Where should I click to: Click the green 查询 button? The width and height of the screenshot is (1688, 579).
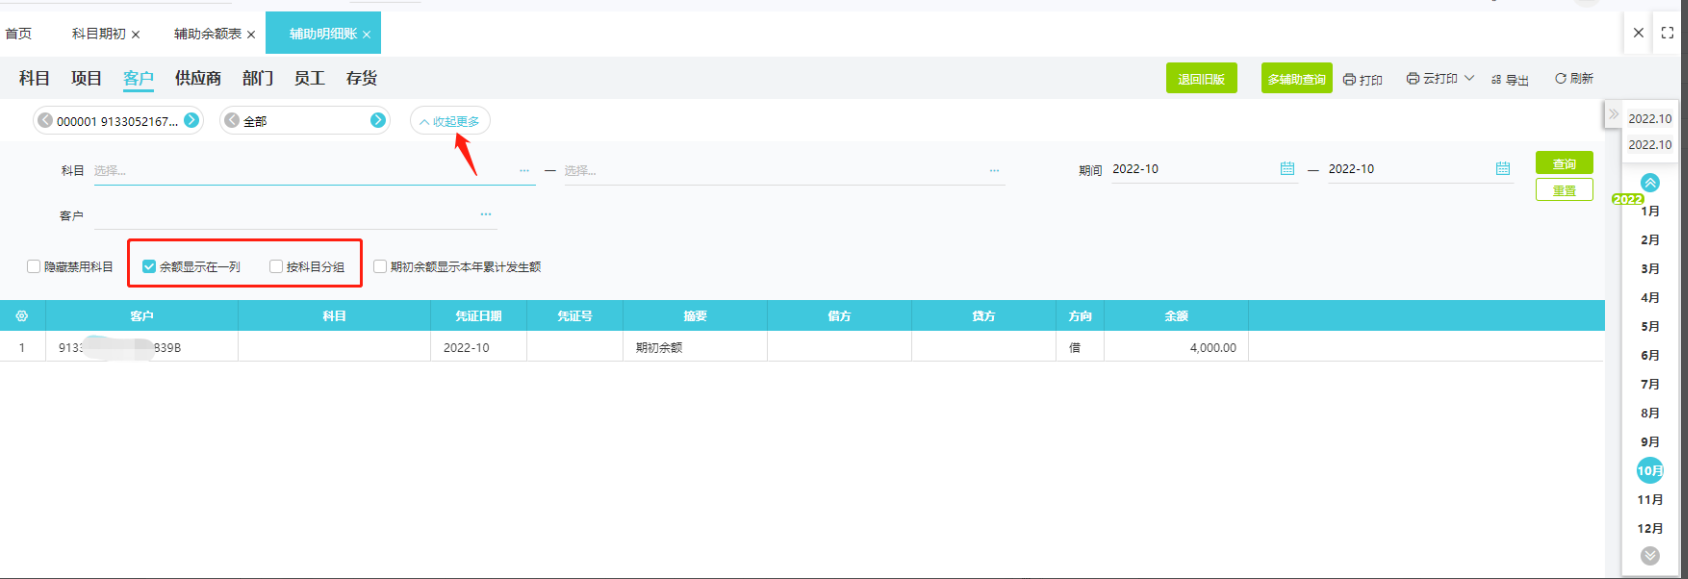(x=1564, y=163)
